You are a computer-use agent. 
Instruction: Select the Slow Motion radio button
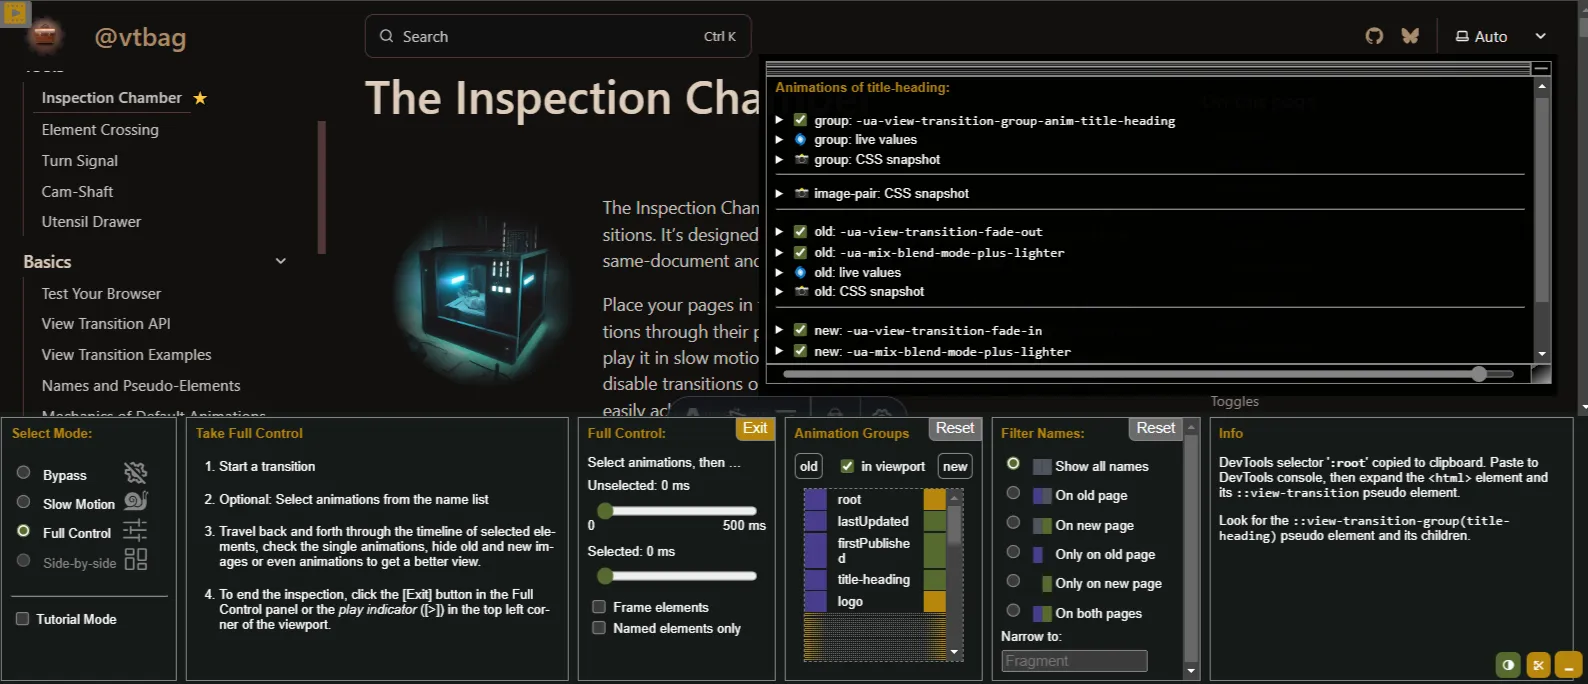(24, 502)
